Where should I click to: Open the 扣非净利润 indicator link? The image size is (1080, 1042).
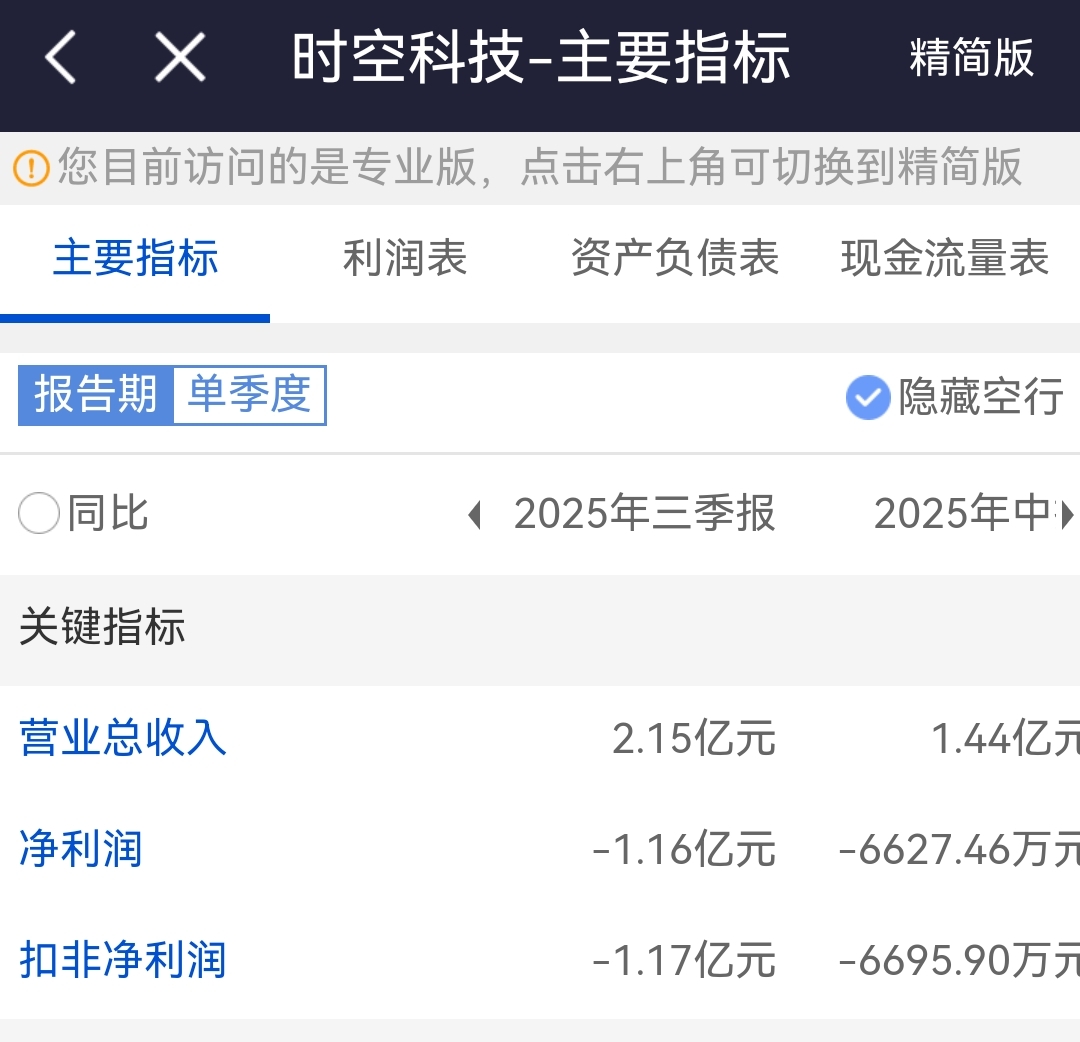pyautogui.click(x=123, y=960)
